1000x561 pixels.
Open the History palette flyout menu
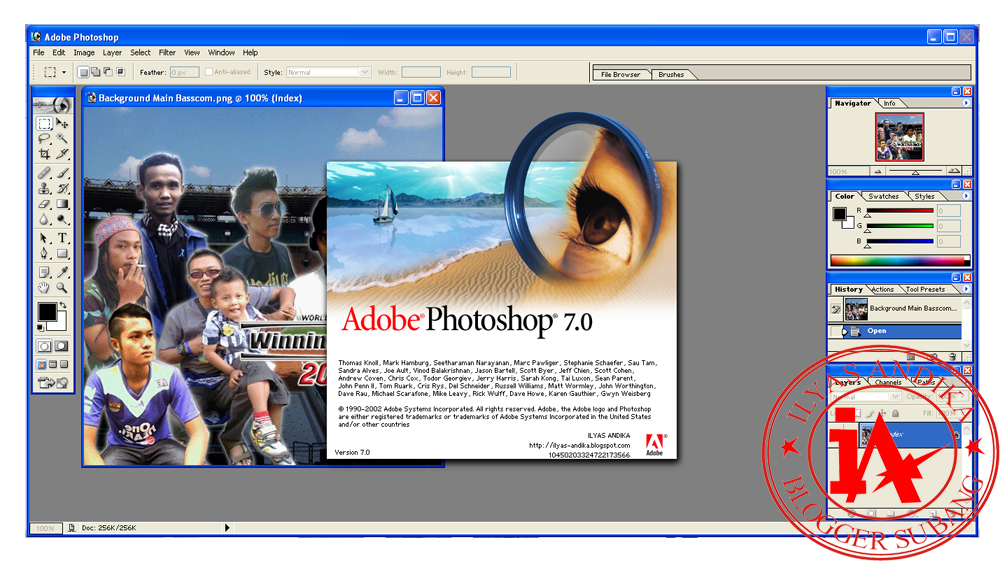(x=966, y=289)
